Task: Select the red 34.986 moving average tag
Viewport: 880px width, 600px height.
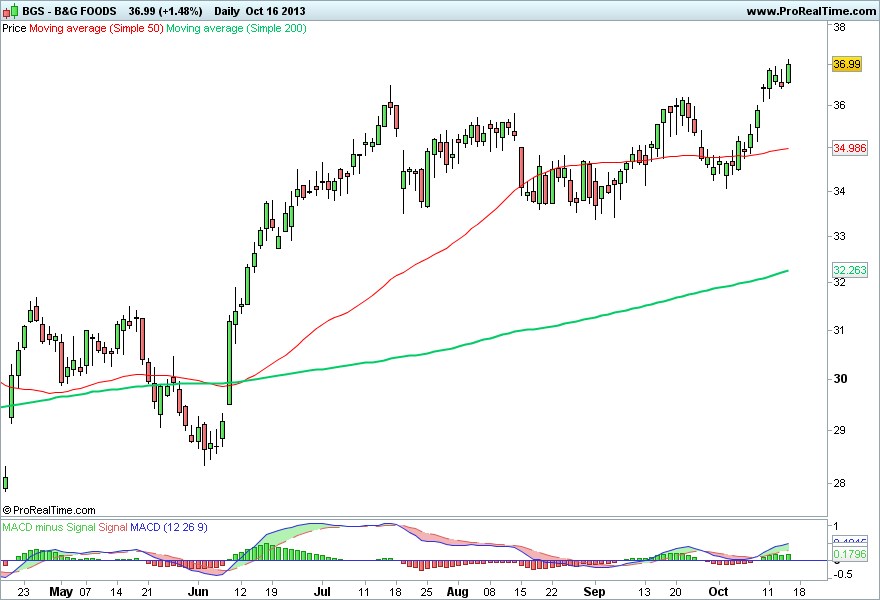Action: point(850,148)
